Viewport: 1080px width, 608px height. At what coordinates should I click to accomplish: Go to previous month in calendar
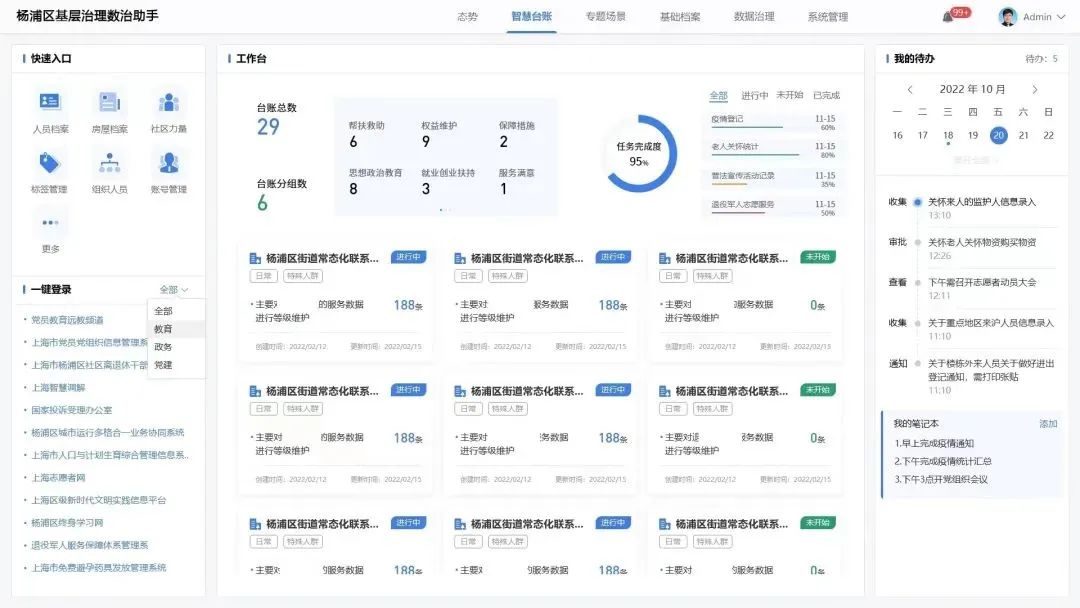tap(910, 90)
